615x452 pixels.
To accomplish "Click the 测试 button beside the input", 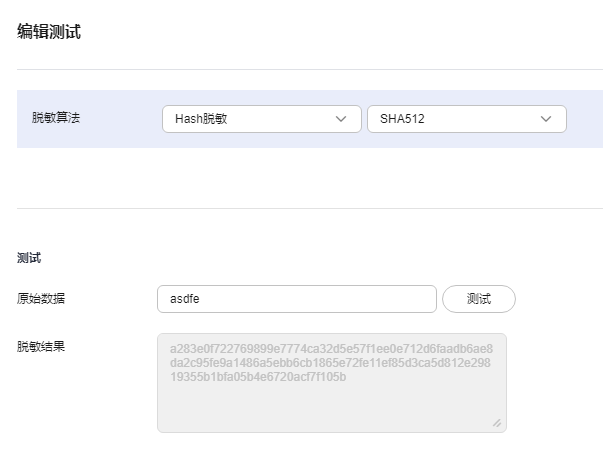I will click(x=479, y=299).
